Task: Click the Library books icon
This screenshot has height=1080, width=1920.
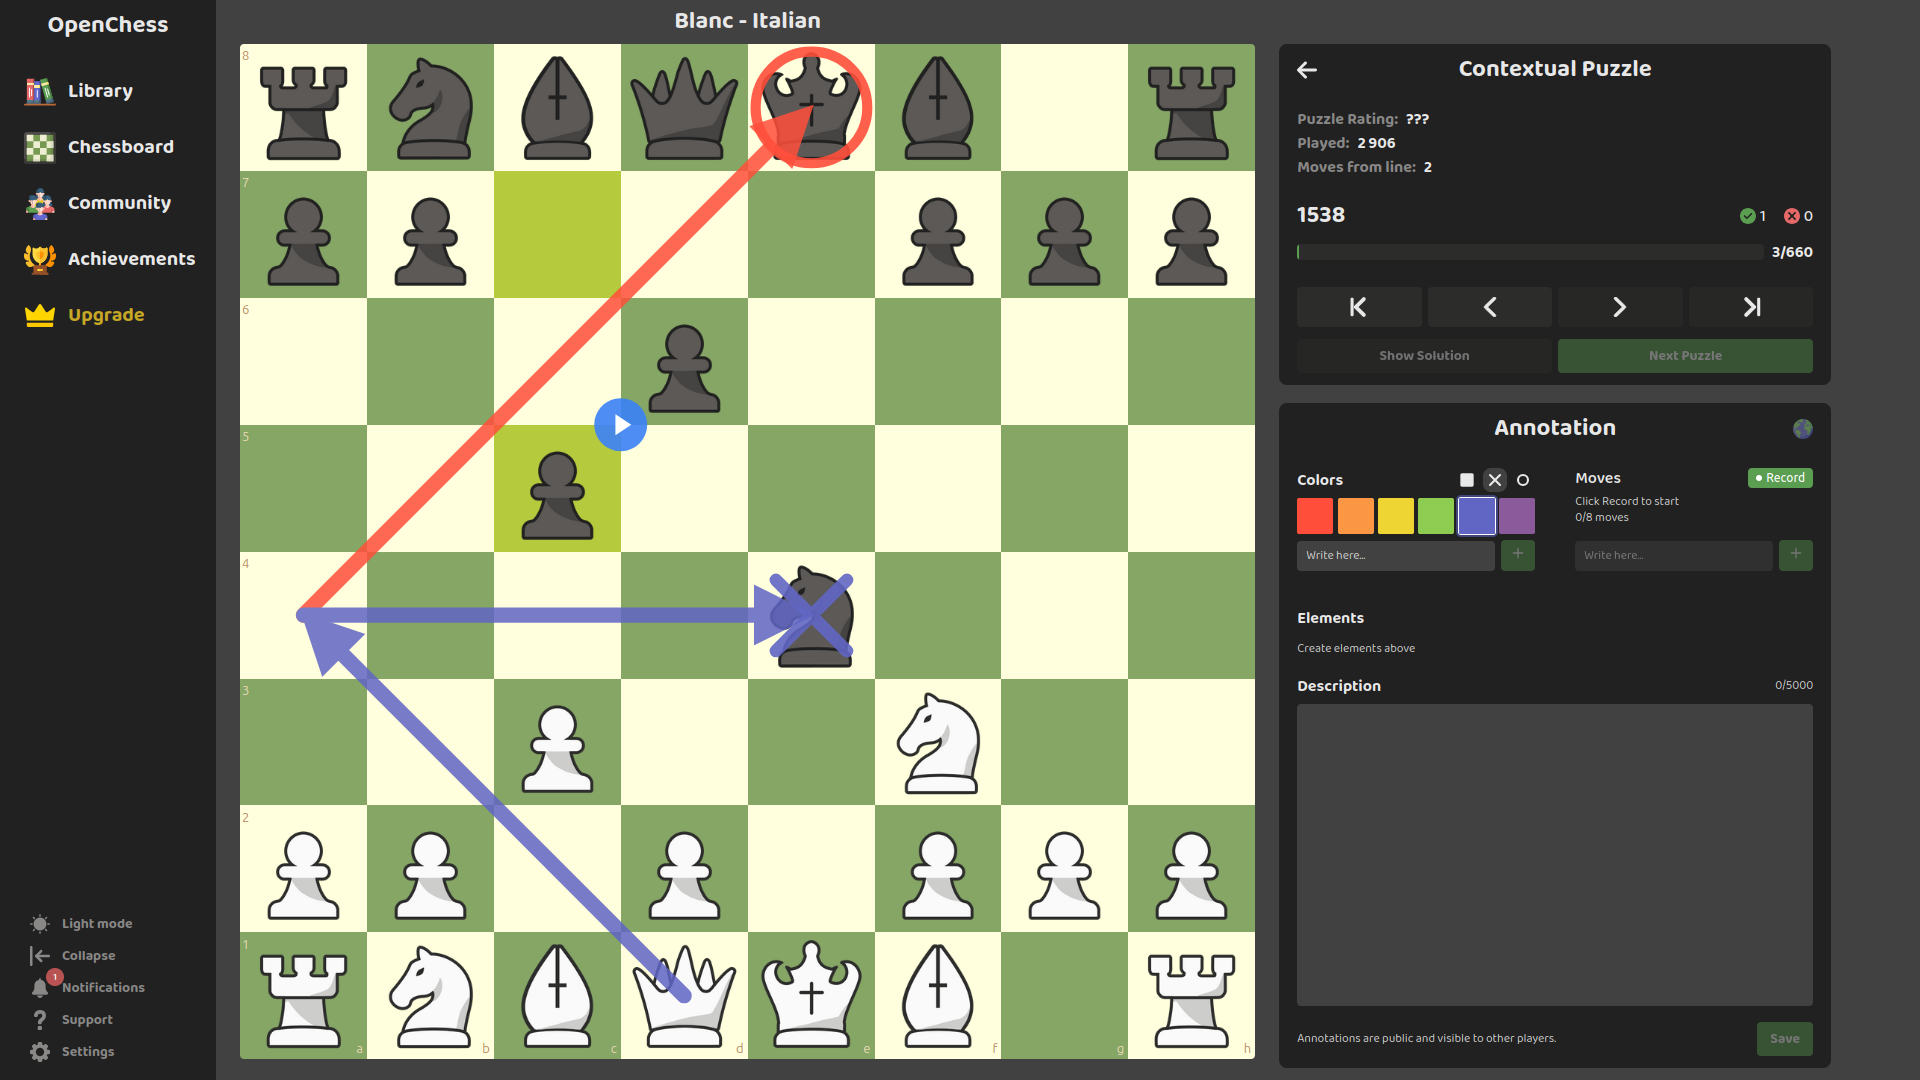Action: 40,91
